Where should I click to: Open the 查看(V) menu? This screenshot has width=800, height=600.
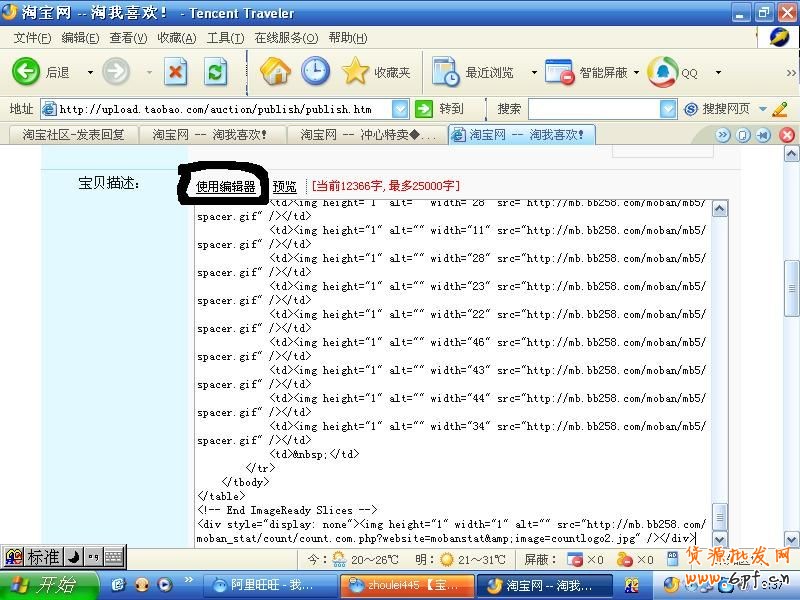[128, 38]
